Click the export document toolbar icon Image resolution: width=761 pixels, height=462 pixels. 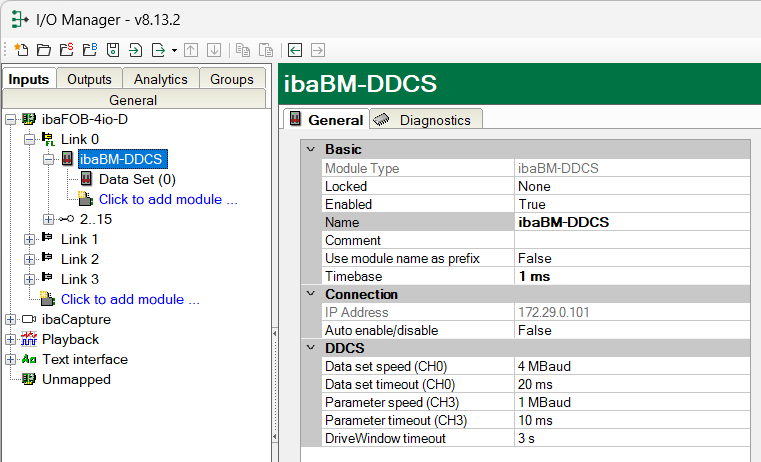tap(159, 49)
